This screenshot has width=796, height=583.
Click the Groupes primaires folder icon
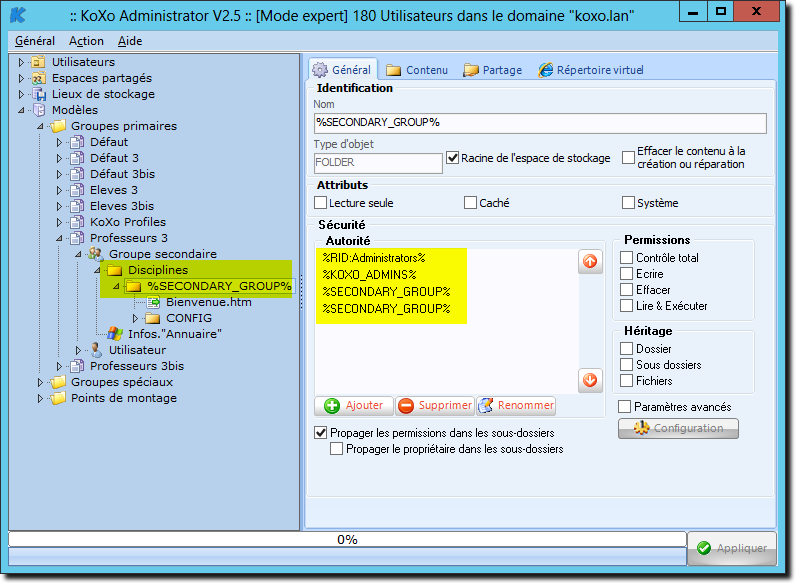[x=58, y=126]
